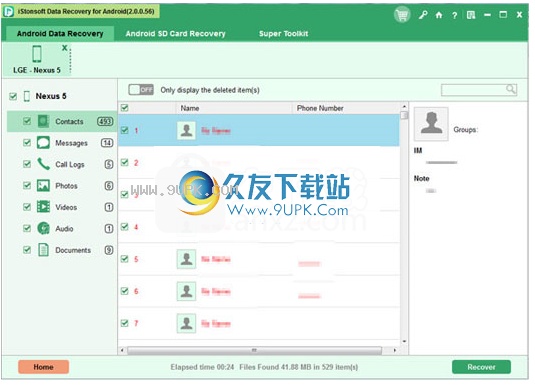Sort by Phone Number column header
The width and height of the screenshot is (535, 386).
pyautogui.click(x=346, y=108)
